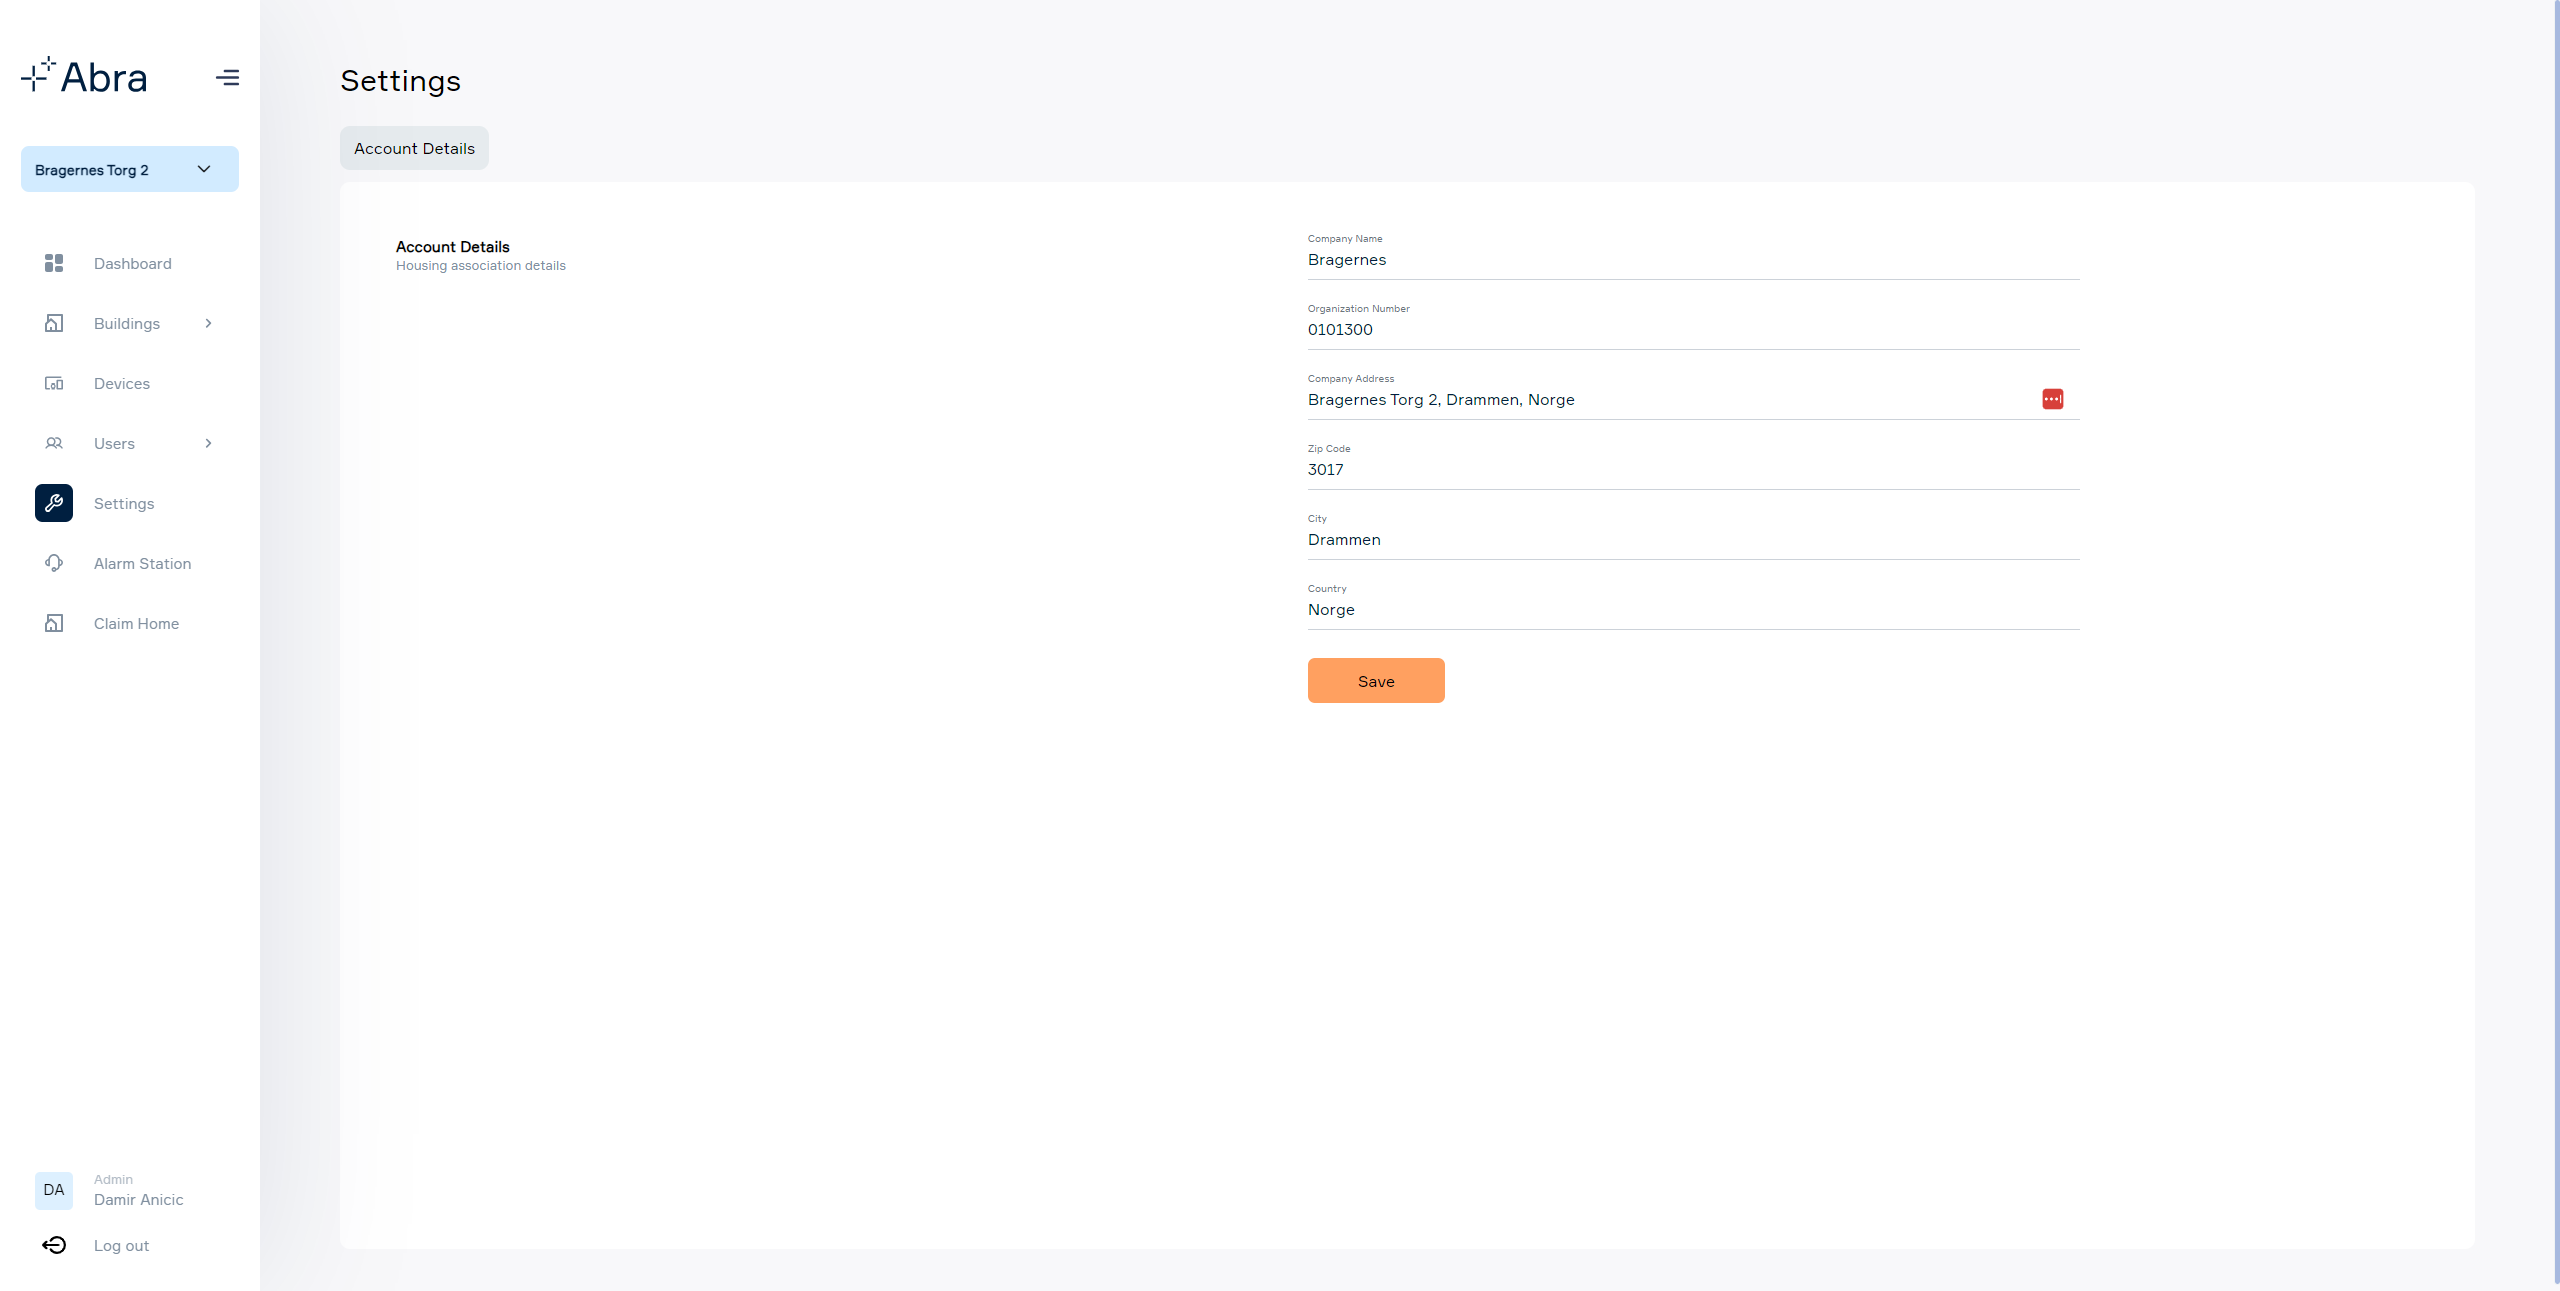Edit the Country field

click(1693, 609)
